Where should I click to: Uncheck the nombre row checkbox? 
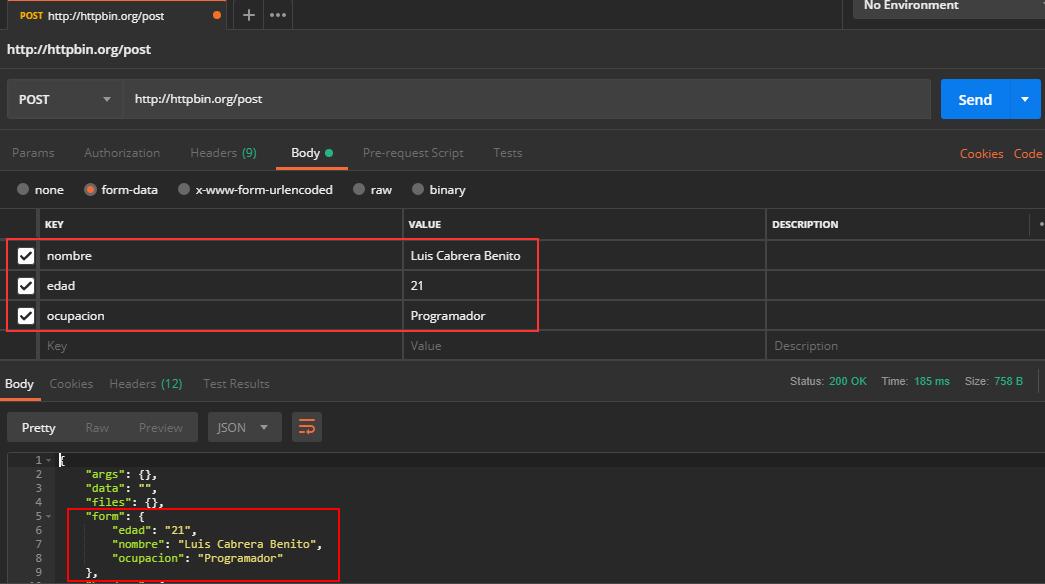26,256
